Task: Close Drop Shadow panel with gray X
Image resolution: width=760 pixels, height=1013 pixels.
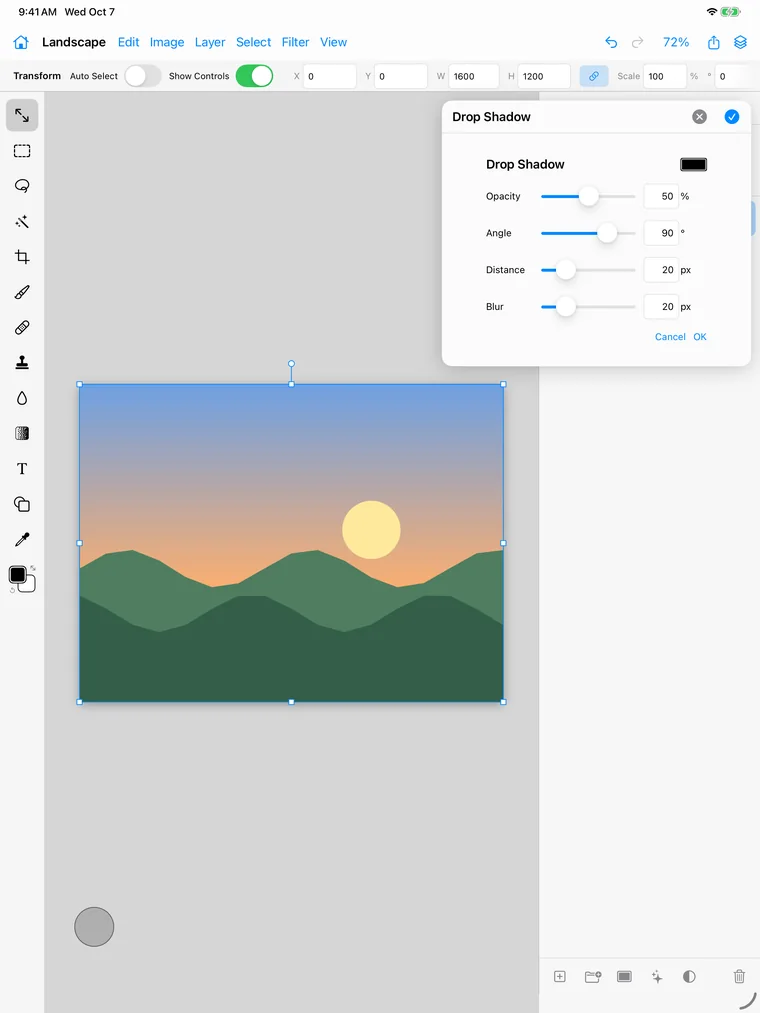Action: click(699, 116)
